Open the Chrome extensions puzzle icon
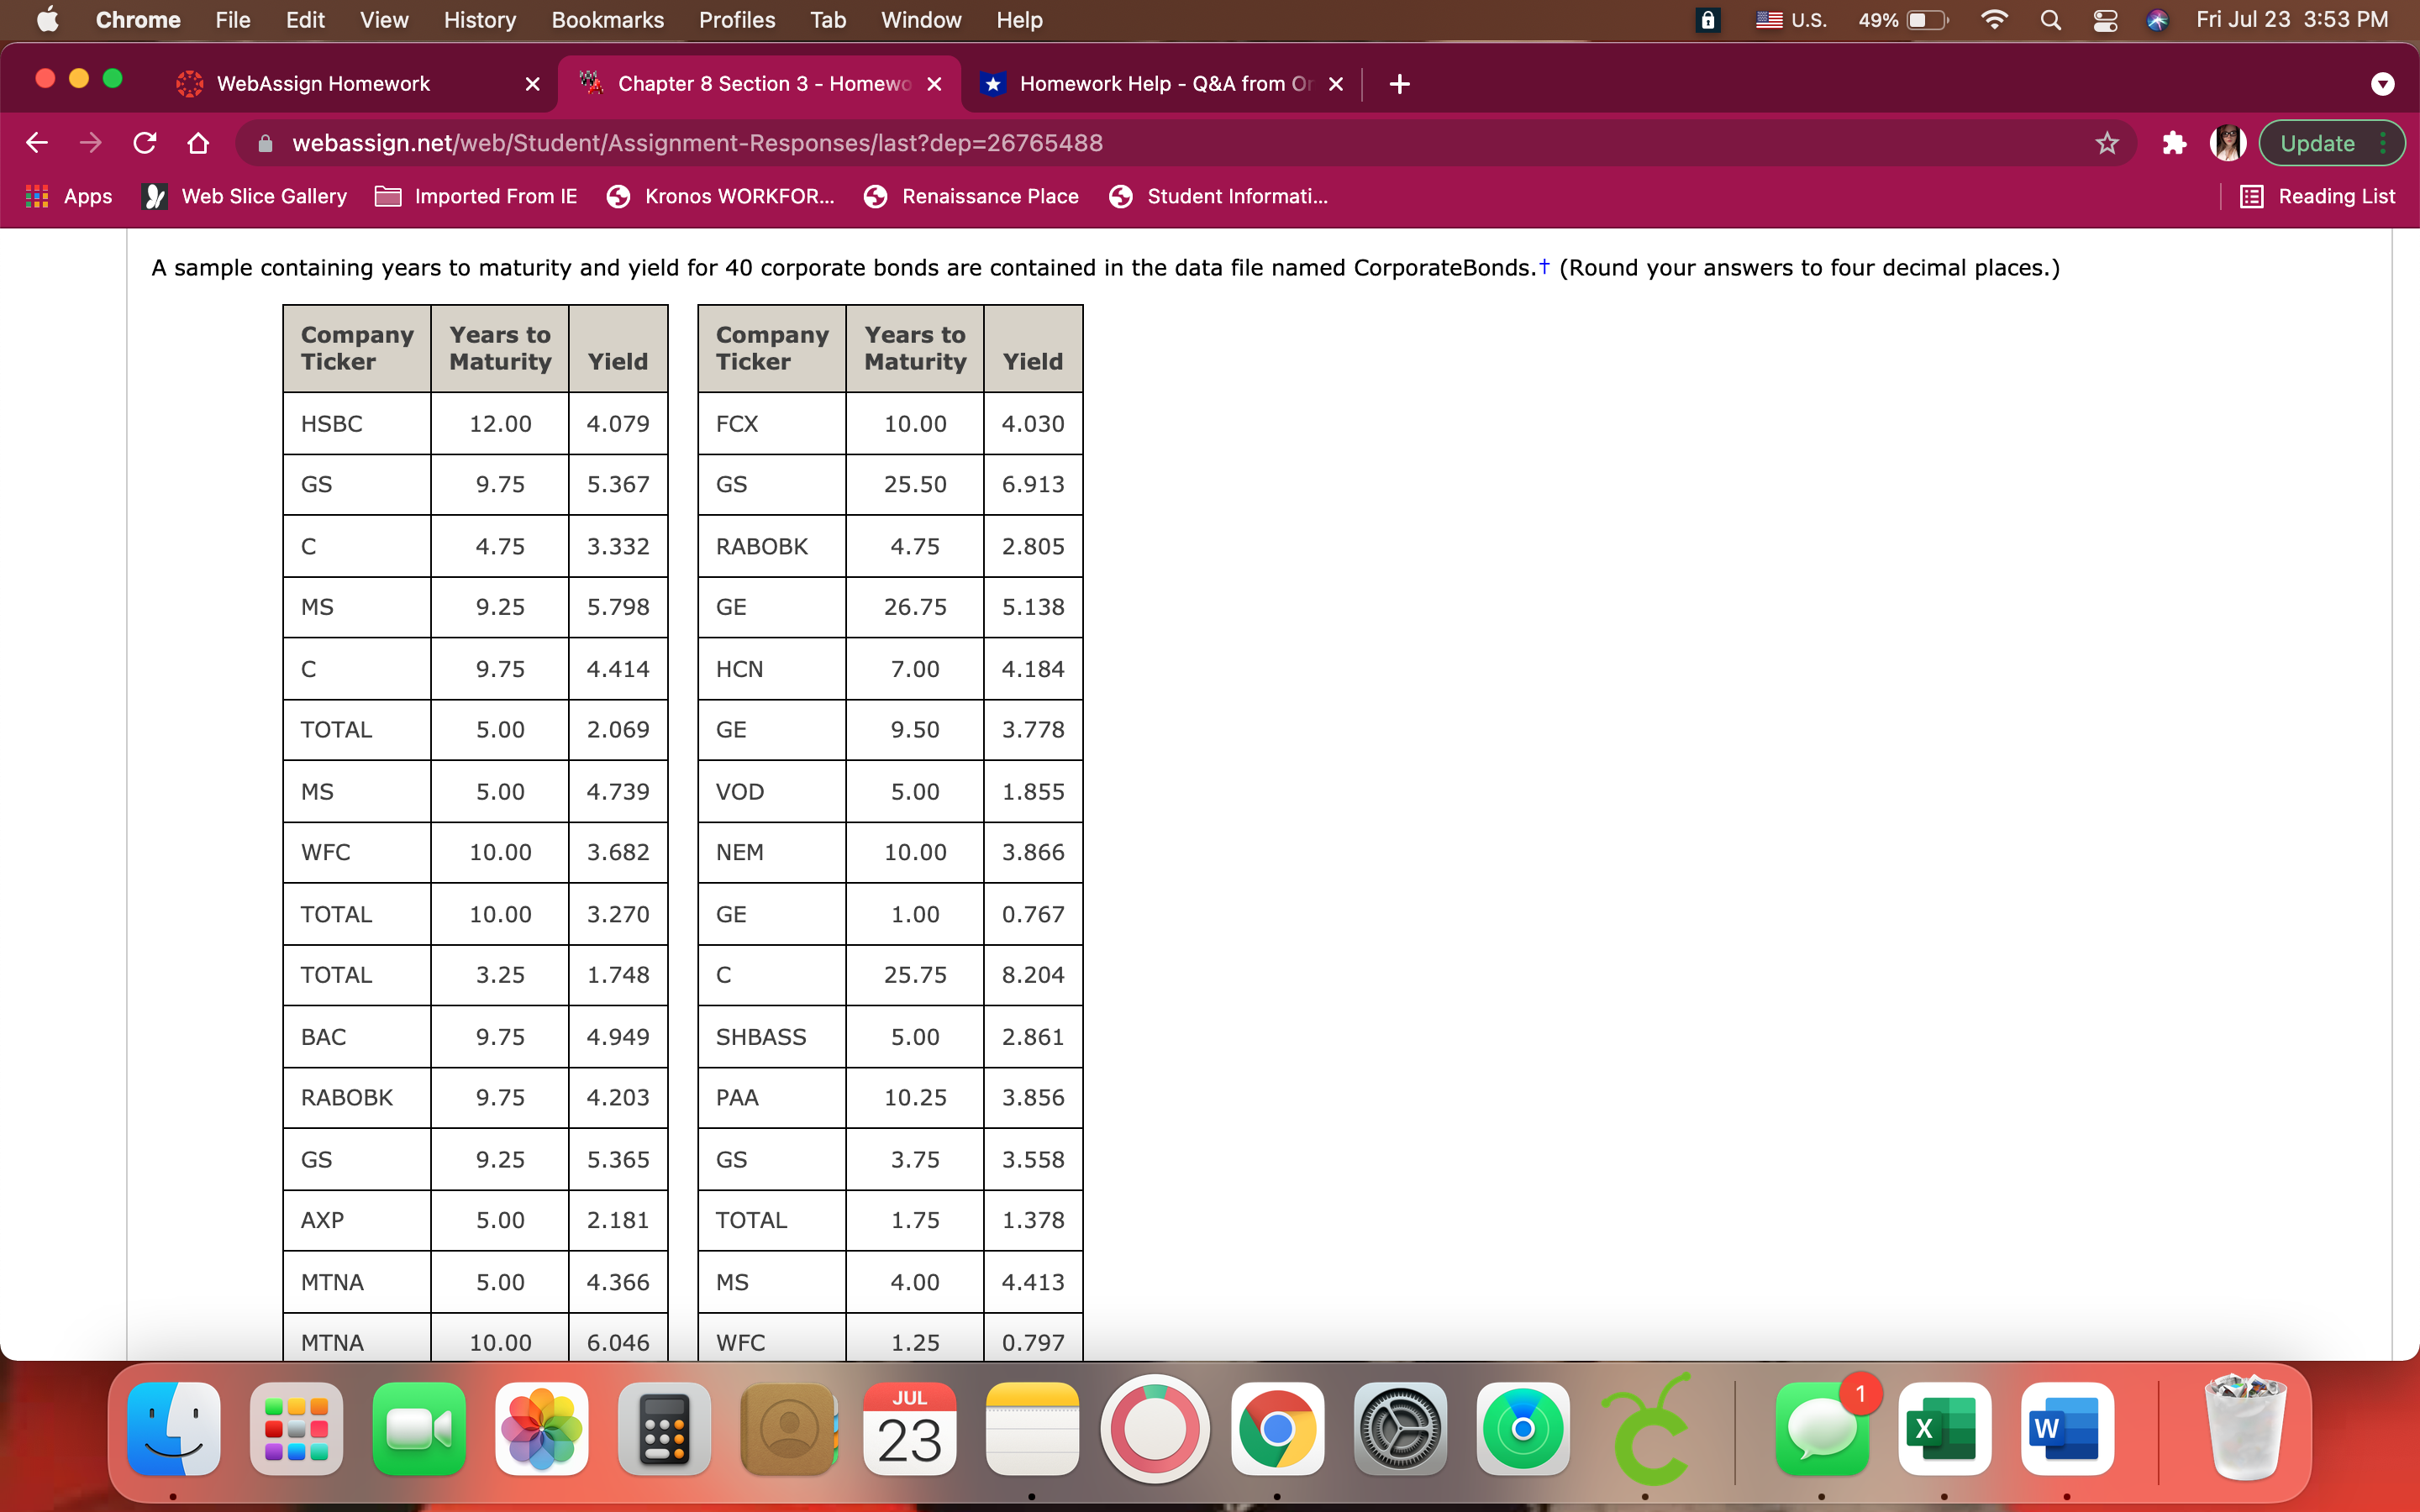The image size is (2420, 1512). (x=2172, y=142)
